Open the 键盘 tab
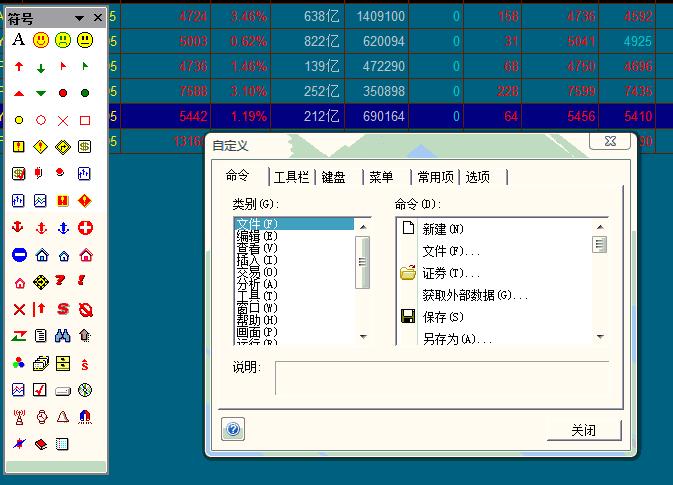The height and width of the screenshot is (485, 673). [333, 177]
